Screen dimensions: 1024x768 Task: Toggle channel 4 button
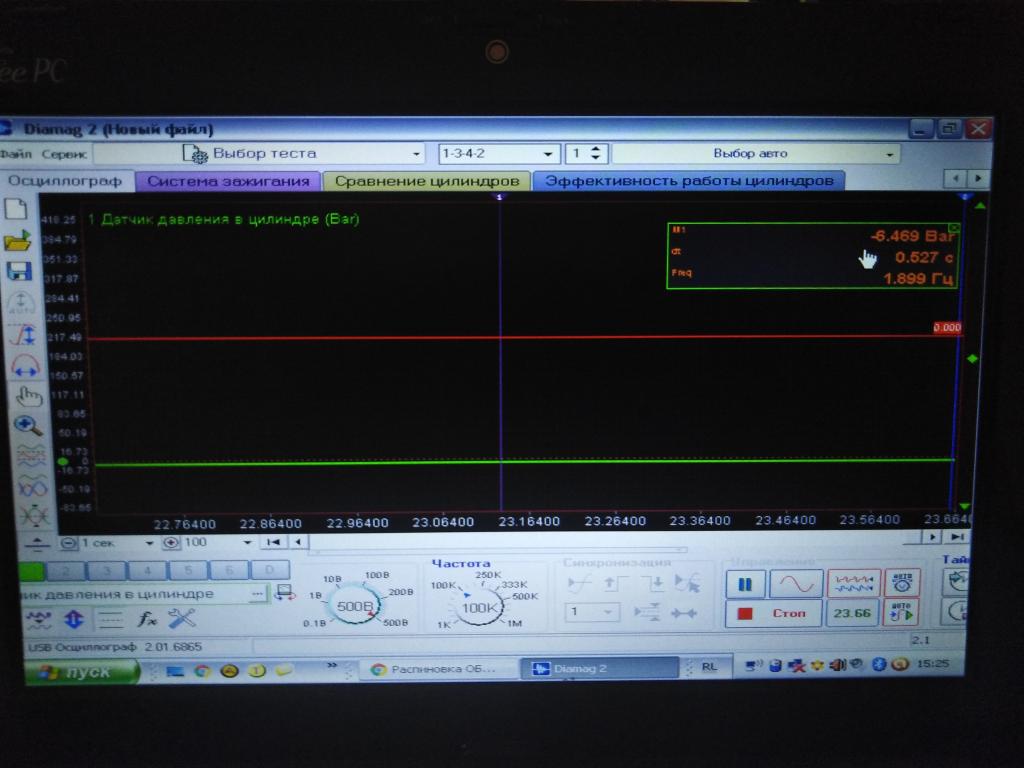coord(147,571)
